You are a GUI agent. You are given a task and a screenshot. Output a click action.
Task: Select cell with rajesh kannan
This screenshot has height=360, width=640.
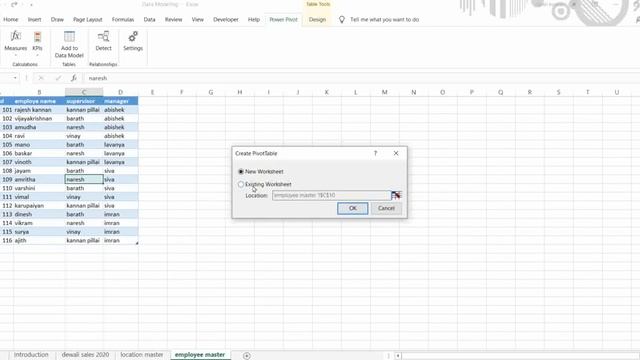point(39,110)
